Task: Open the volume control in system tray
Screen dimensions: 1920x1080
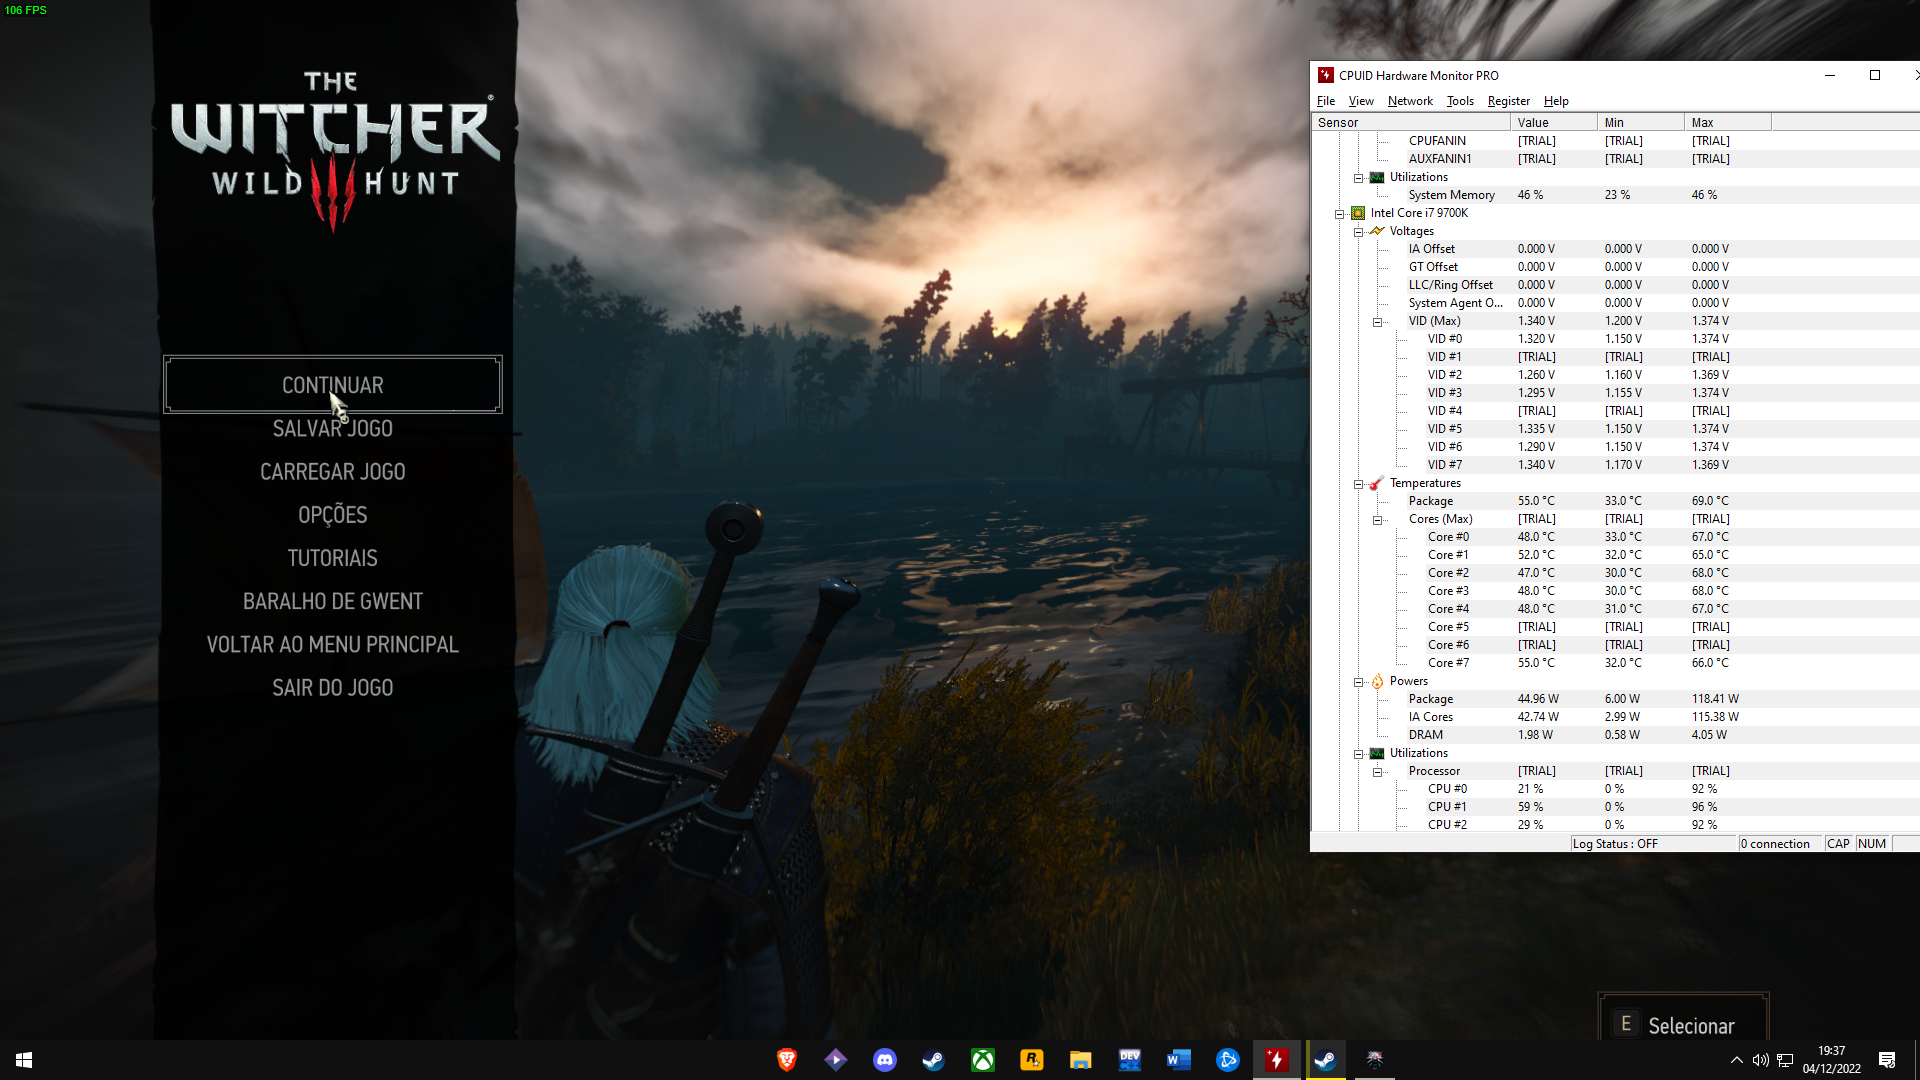Action: tap(1761, 1060)
